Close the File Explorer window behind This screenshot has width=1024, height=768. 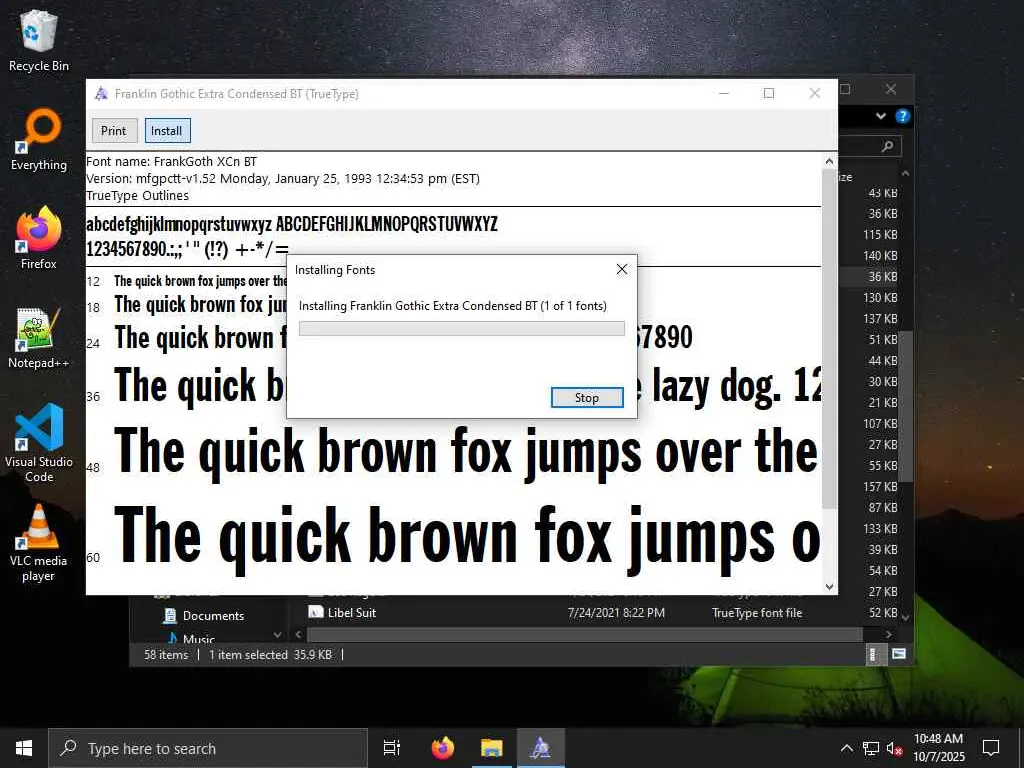[x=891, y=89]
